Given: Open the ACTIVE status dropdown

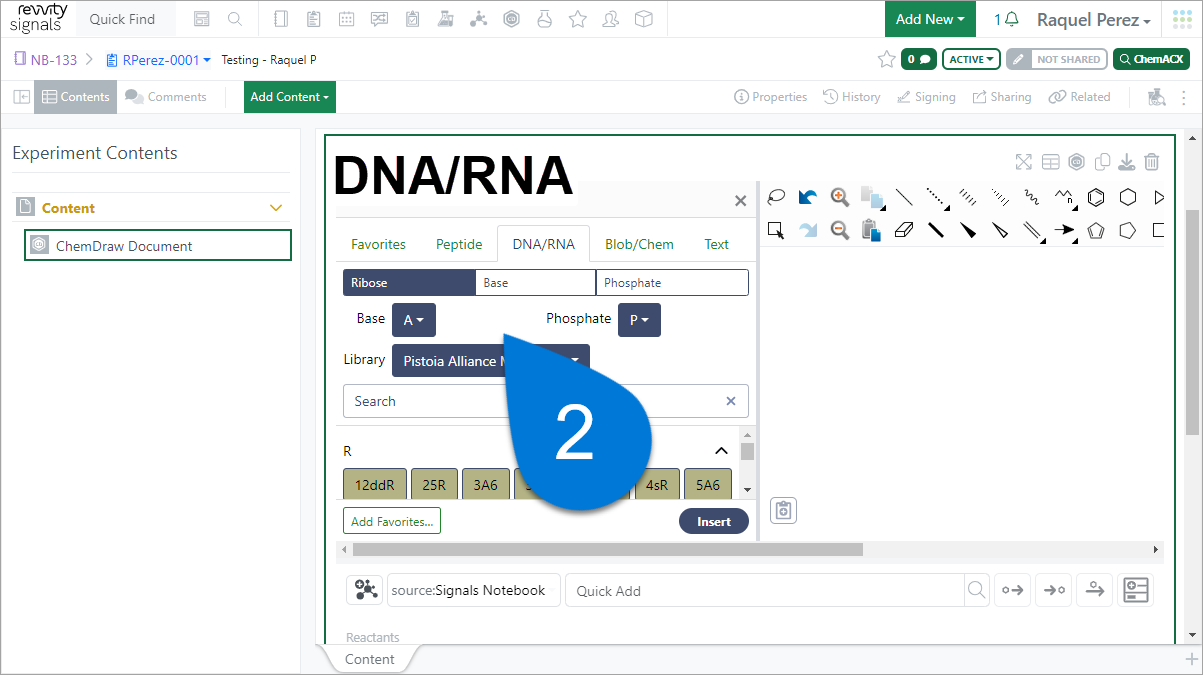Looking at the screenshot, I should [x=973, y=59].
